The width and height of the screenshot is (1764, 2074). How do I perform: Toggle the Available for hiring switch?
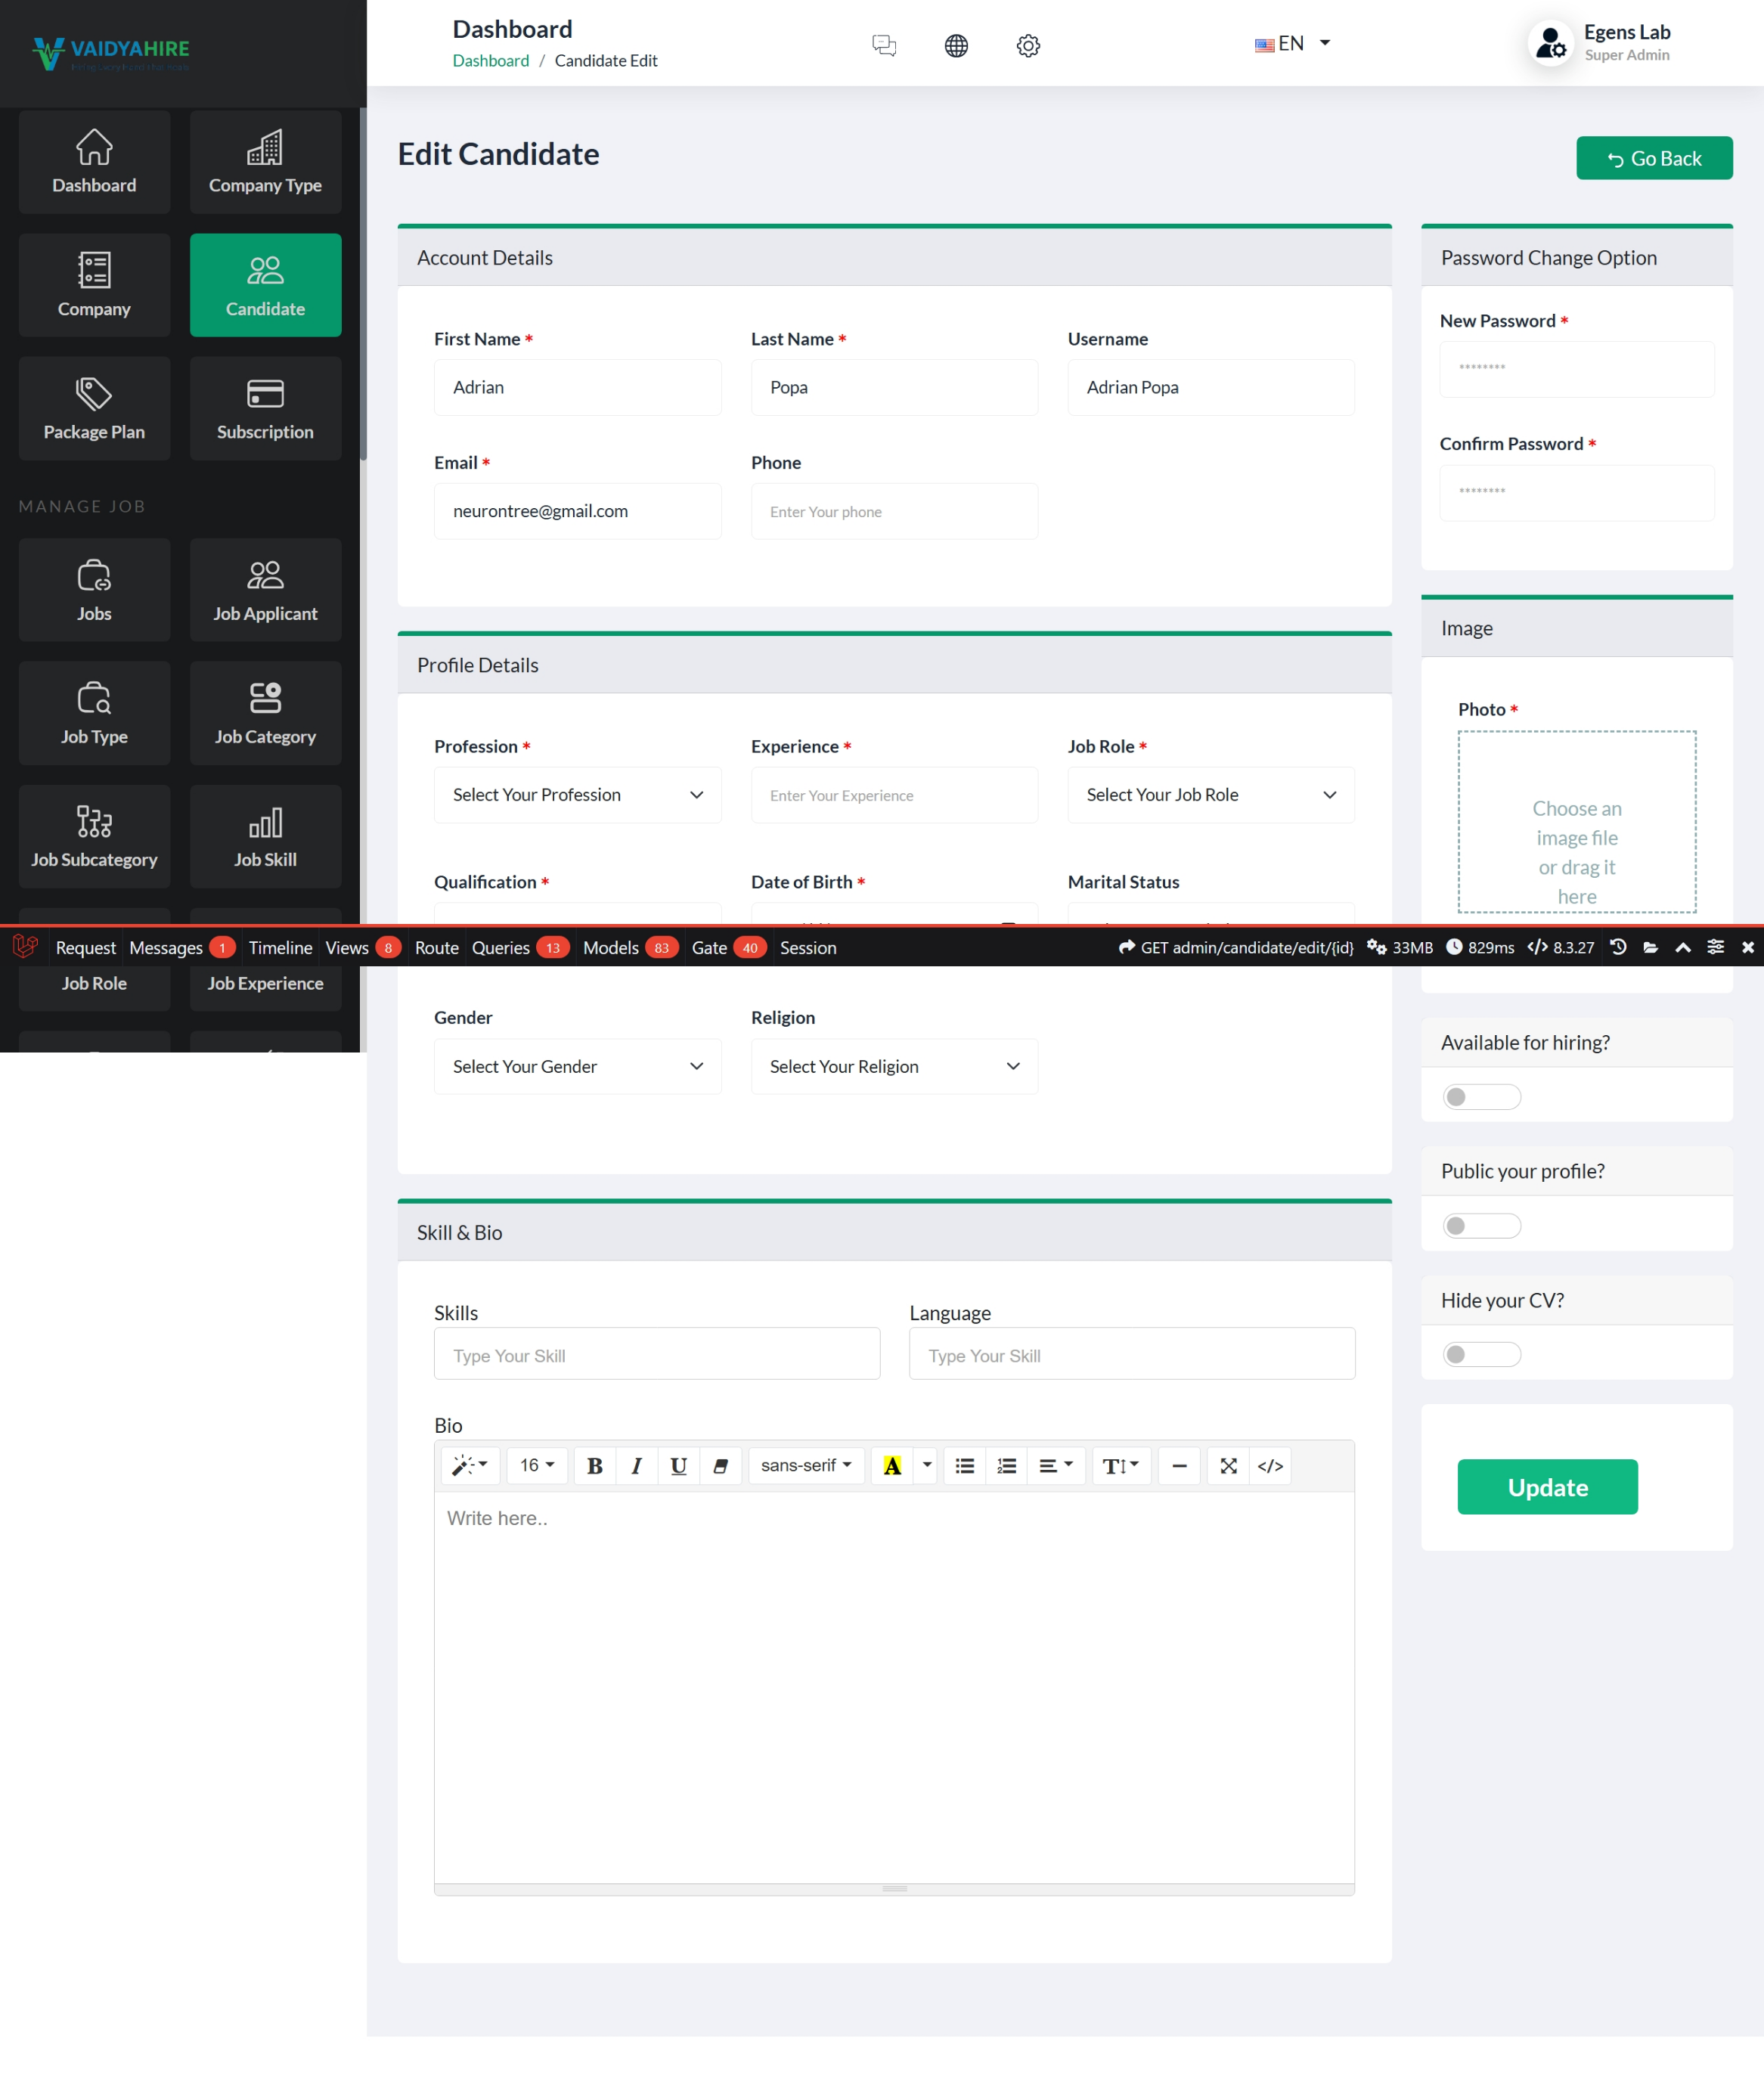(x=1481, y=1097)
